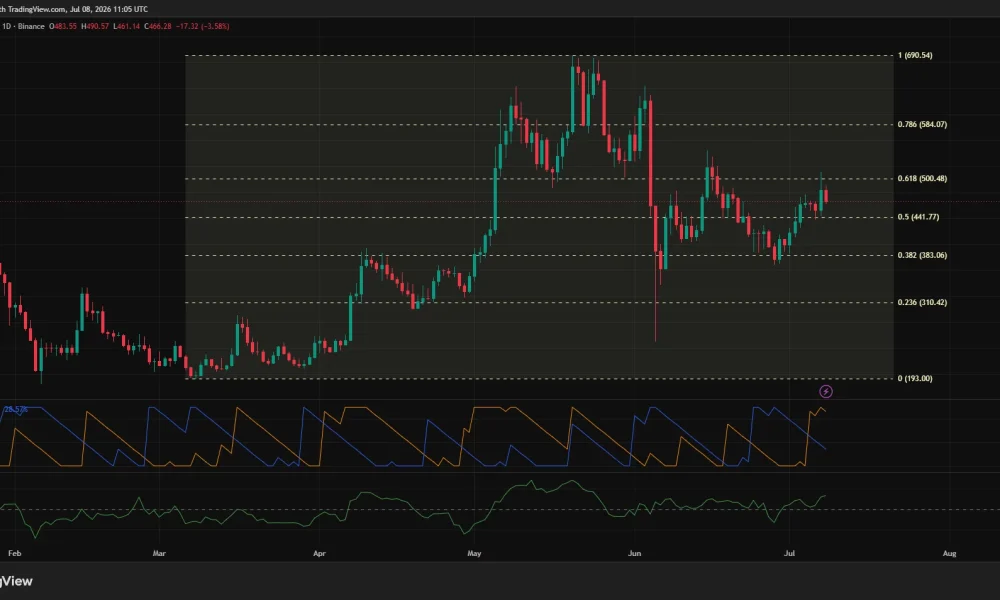Click the Aug label on time axis

[950, 553]
